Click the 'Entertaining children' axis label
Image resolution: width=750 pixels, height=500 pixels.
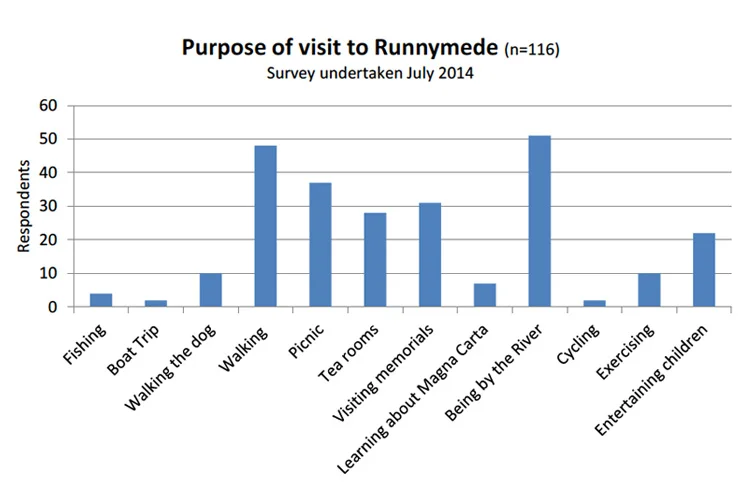(x=651, y=380)
